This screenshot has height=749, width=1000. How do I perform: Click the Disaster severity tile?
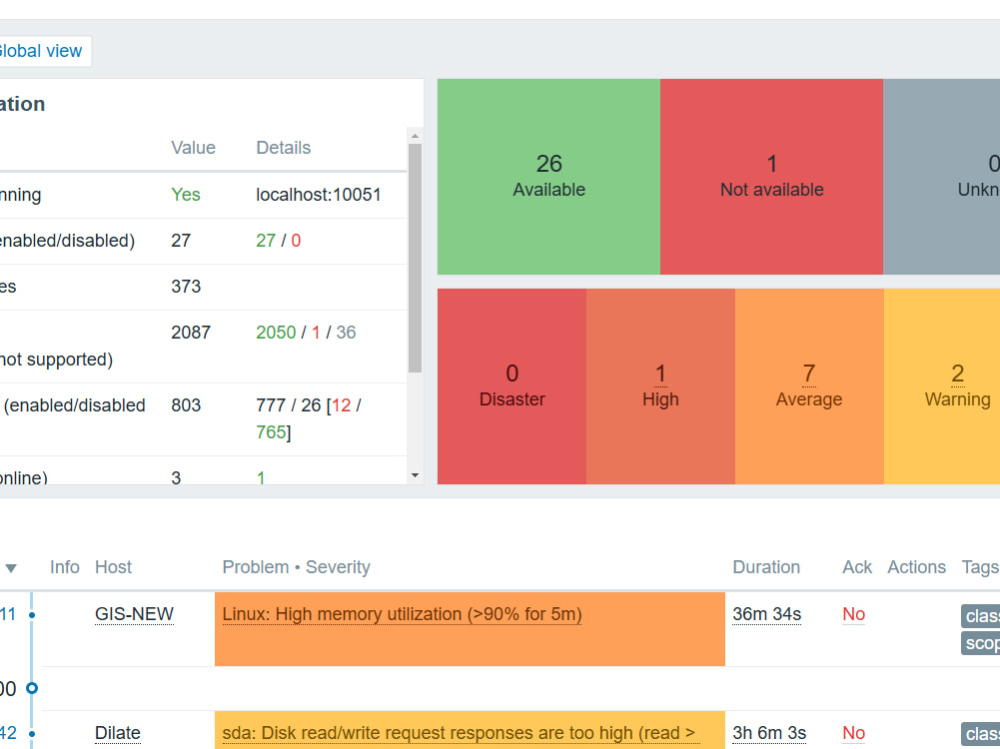click(512, 386)
